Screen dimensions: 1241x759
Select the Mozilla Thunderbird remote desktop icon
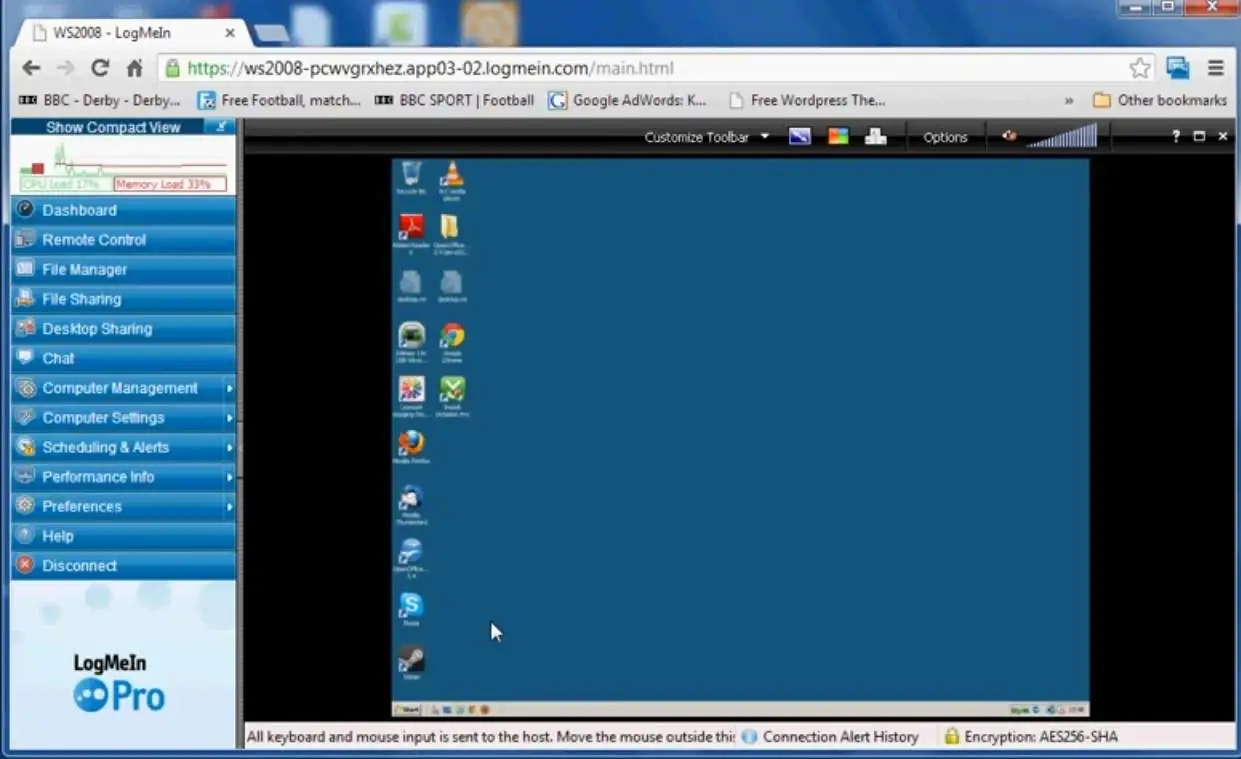[x=411, y=503]
